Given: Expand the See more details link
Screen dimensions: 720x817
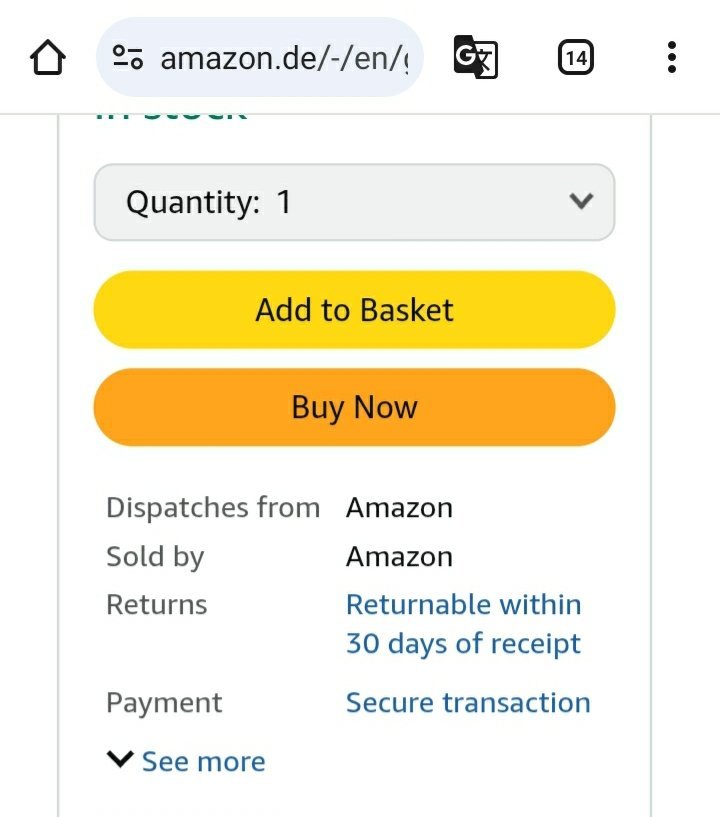Looking at the screenshot, I should (203, 762).
